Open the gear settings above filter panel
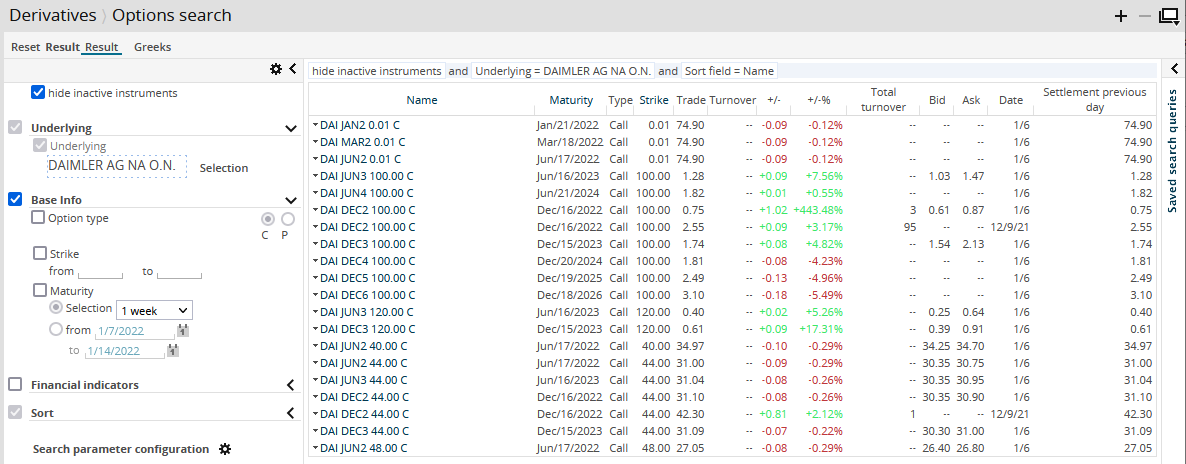 (276, 69)
